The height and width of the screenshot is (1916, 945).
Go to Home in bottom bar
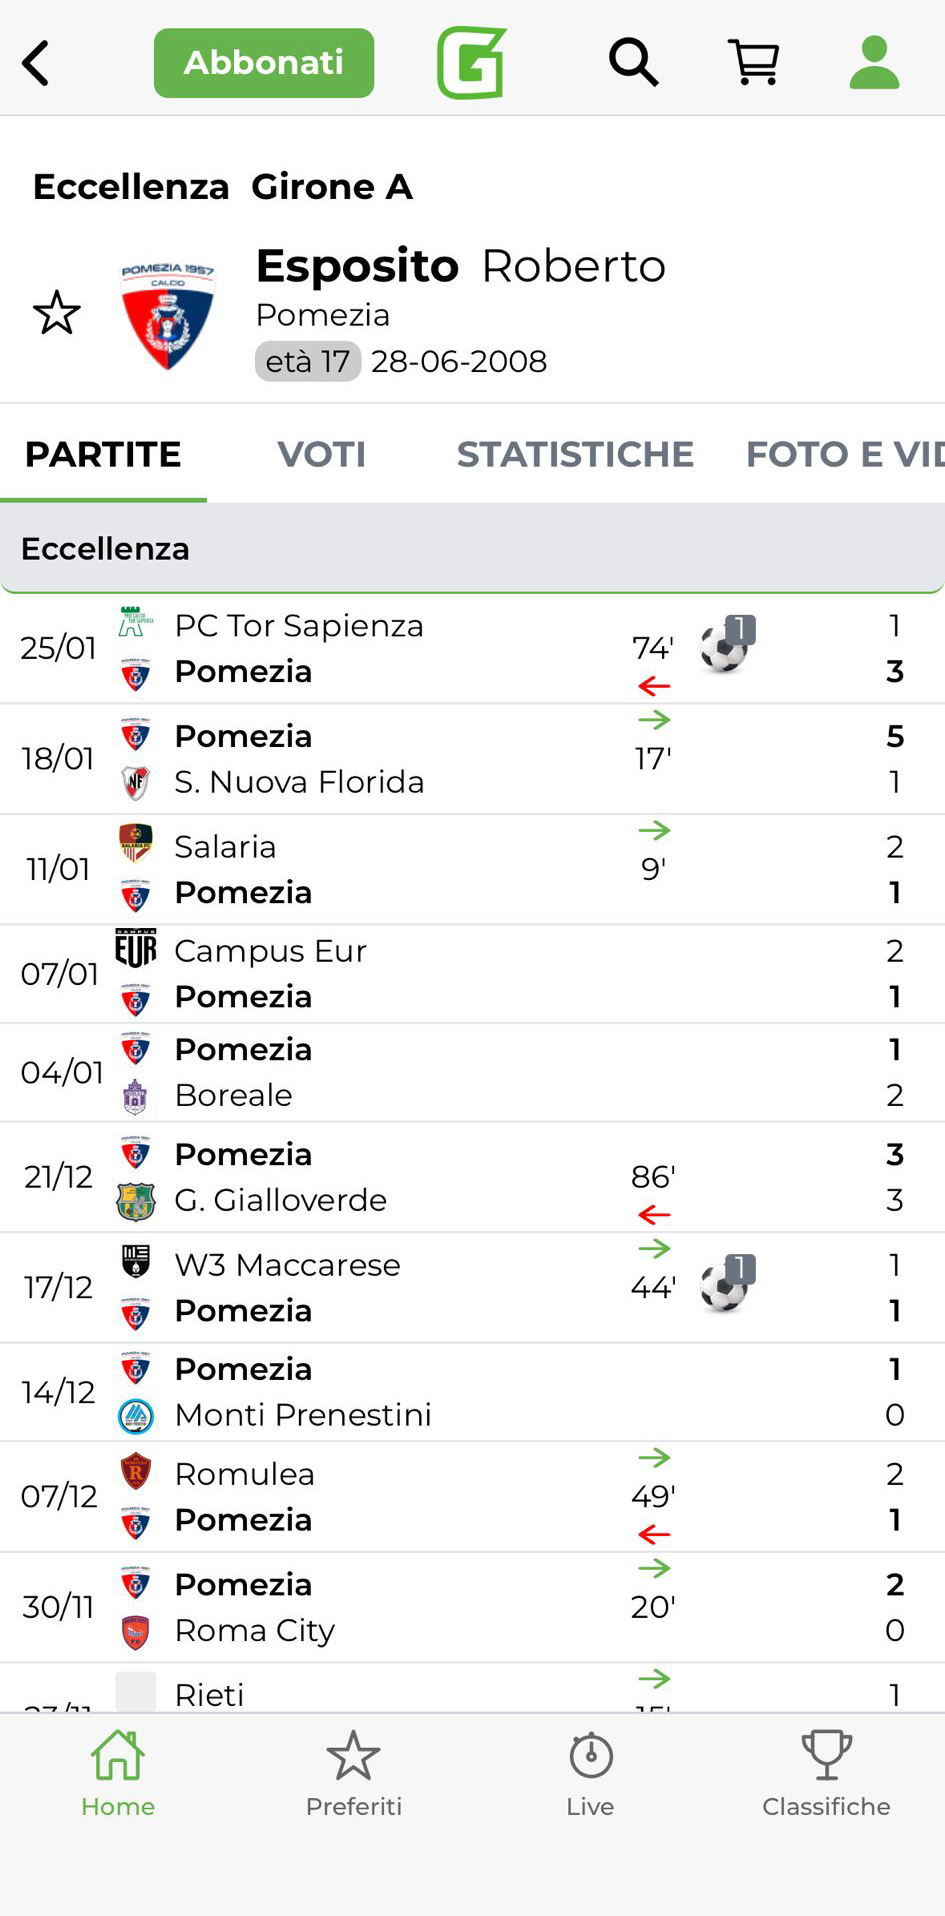(x=118, y=1773)
